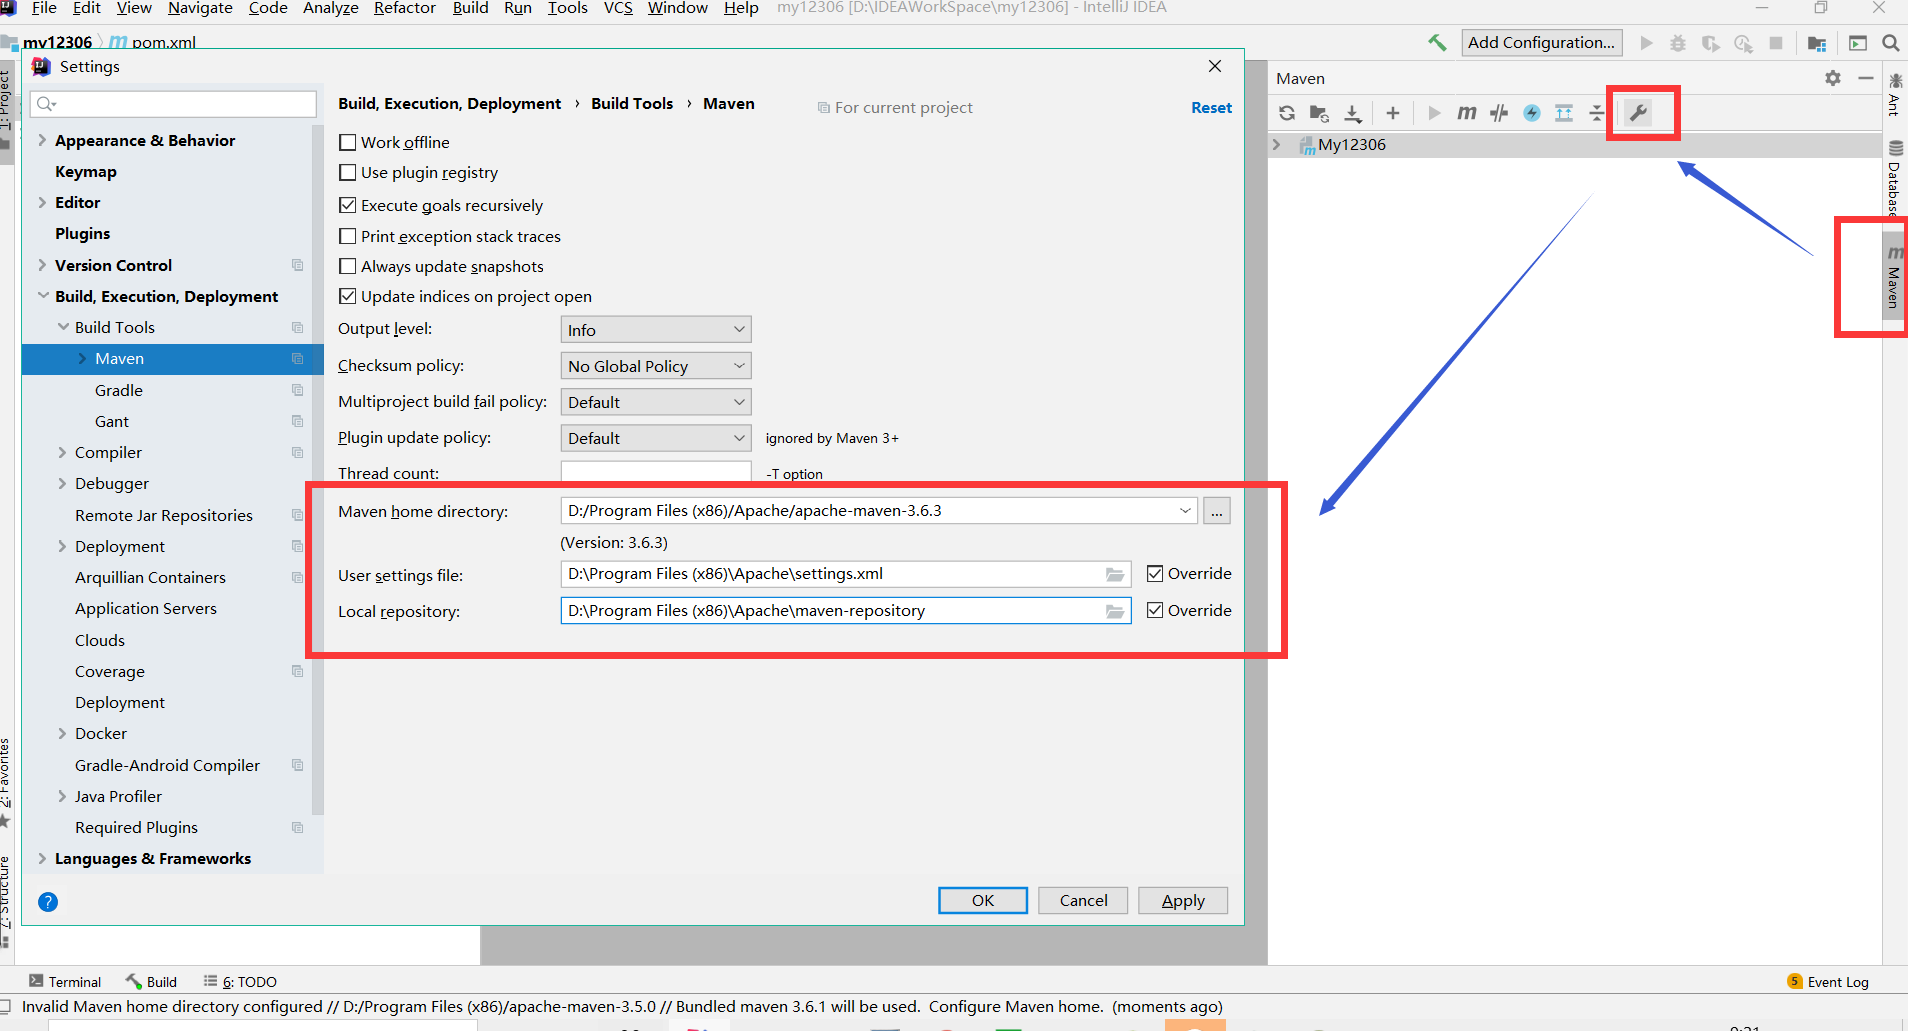Click Add Configuration button
The width and height of the screenshot is (1908, 1031).
click(x=1541, y=42)
